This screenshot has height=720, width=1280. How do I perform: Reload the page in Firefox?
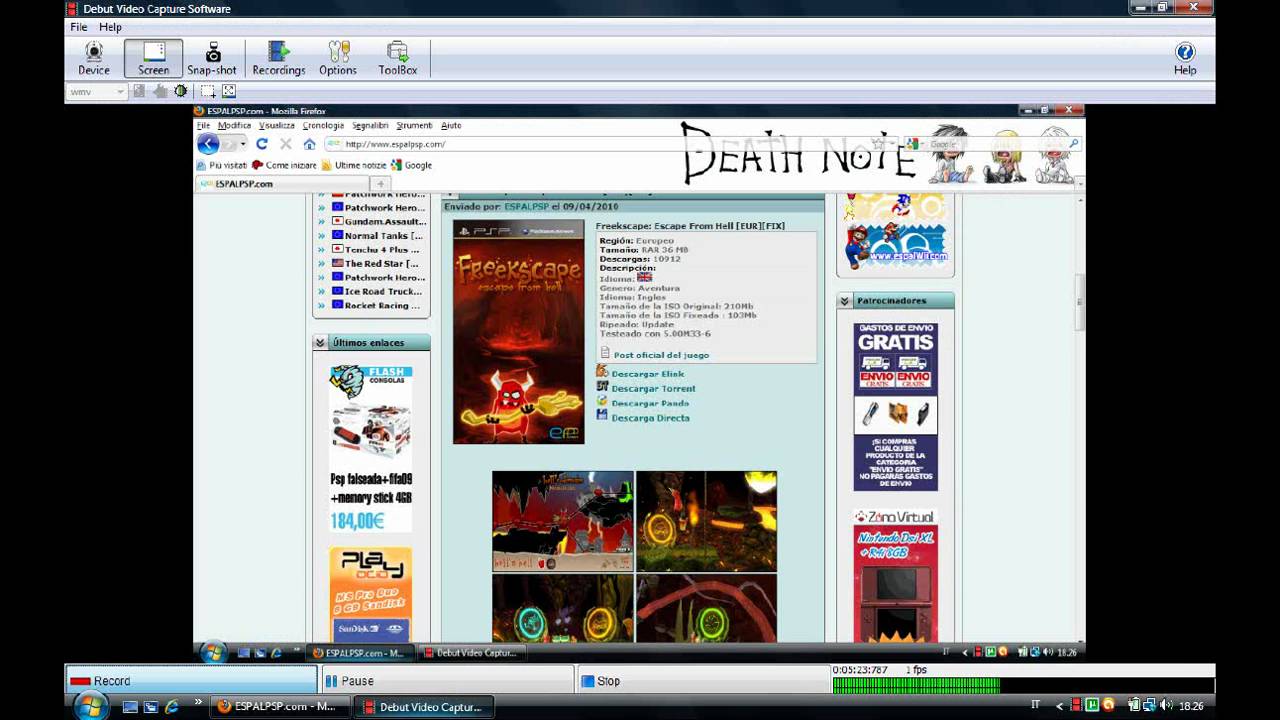pyautogui.click(x=262, y=144)
